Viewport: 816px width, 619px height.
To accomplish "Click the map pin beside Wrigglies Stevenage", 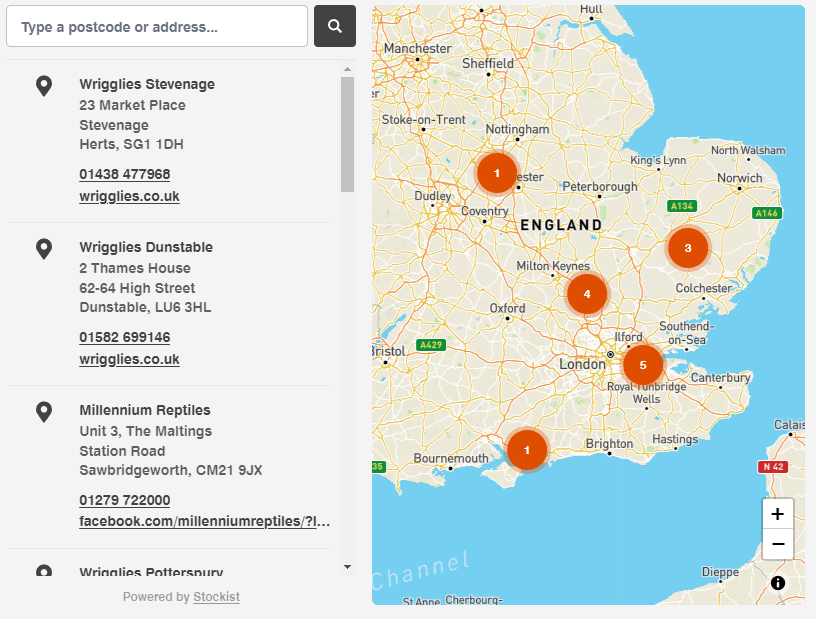I will point(44,86).
